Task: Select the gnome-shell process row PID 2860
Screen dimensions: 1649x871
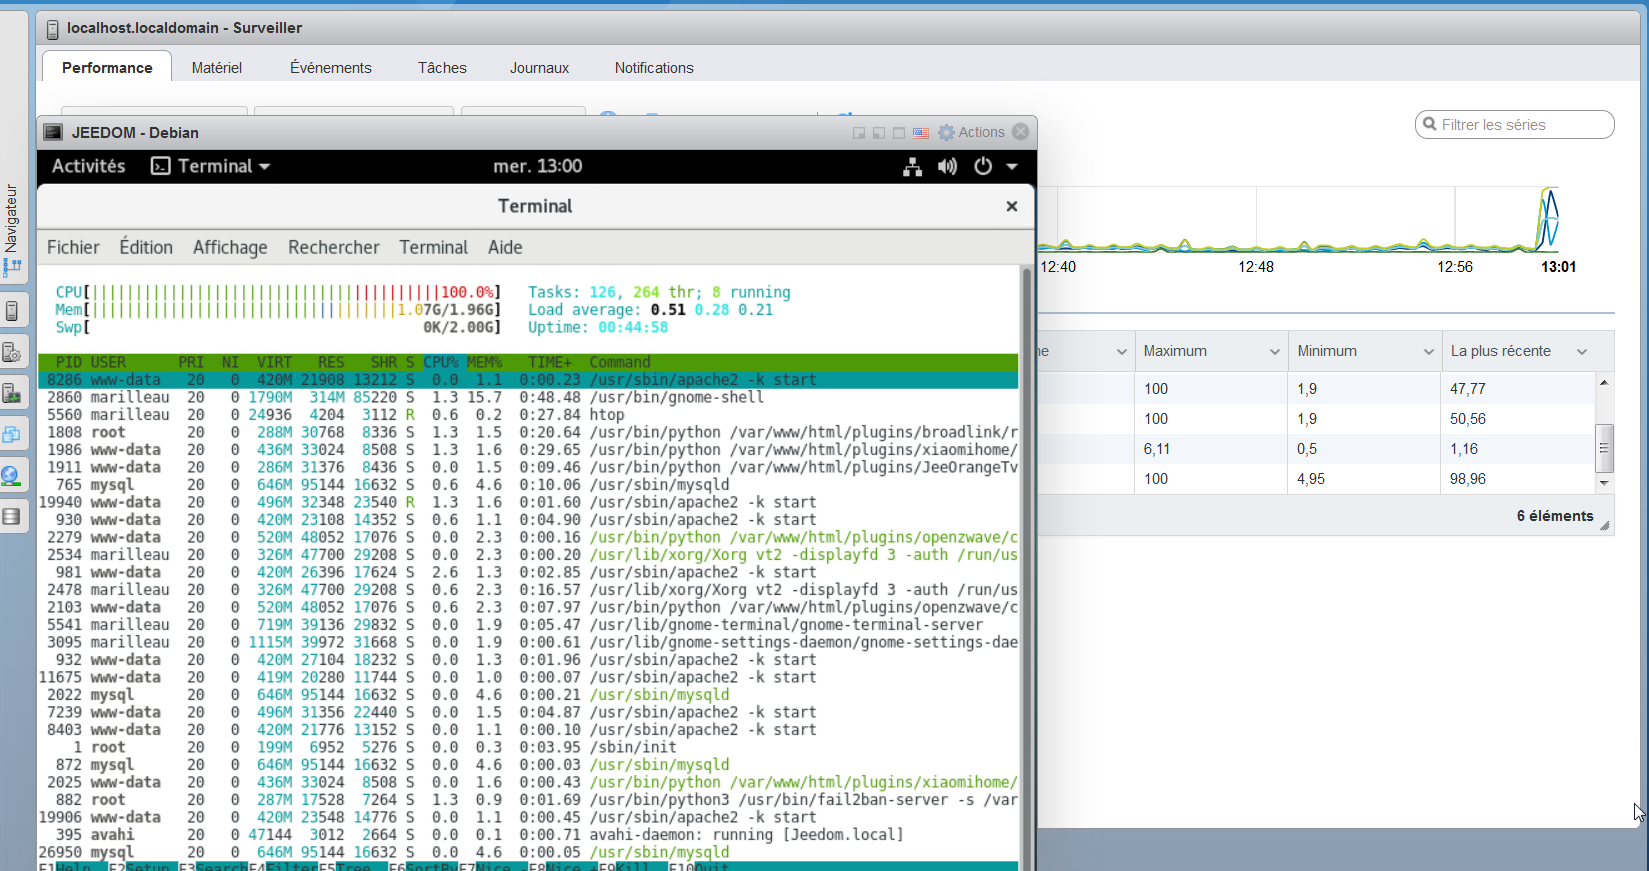Action: point(528,397)
